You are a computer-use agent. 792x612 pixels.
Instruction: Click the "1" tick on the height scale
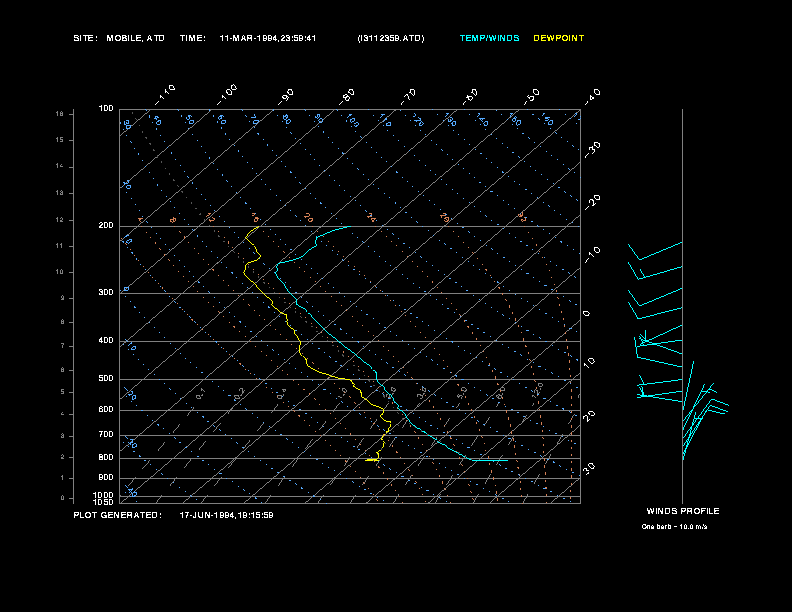coord(63,478)
